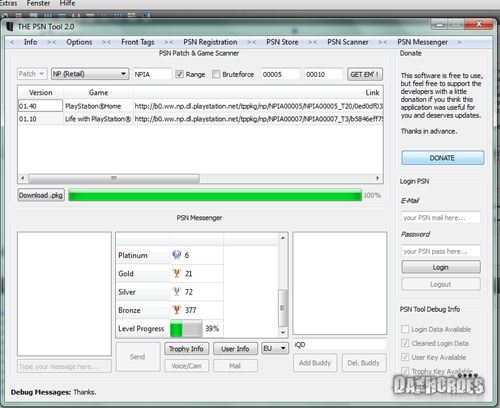The height and width of the screenshot is (408, 500).
Task: Click the Logout button
Action: tap(441, 284)
